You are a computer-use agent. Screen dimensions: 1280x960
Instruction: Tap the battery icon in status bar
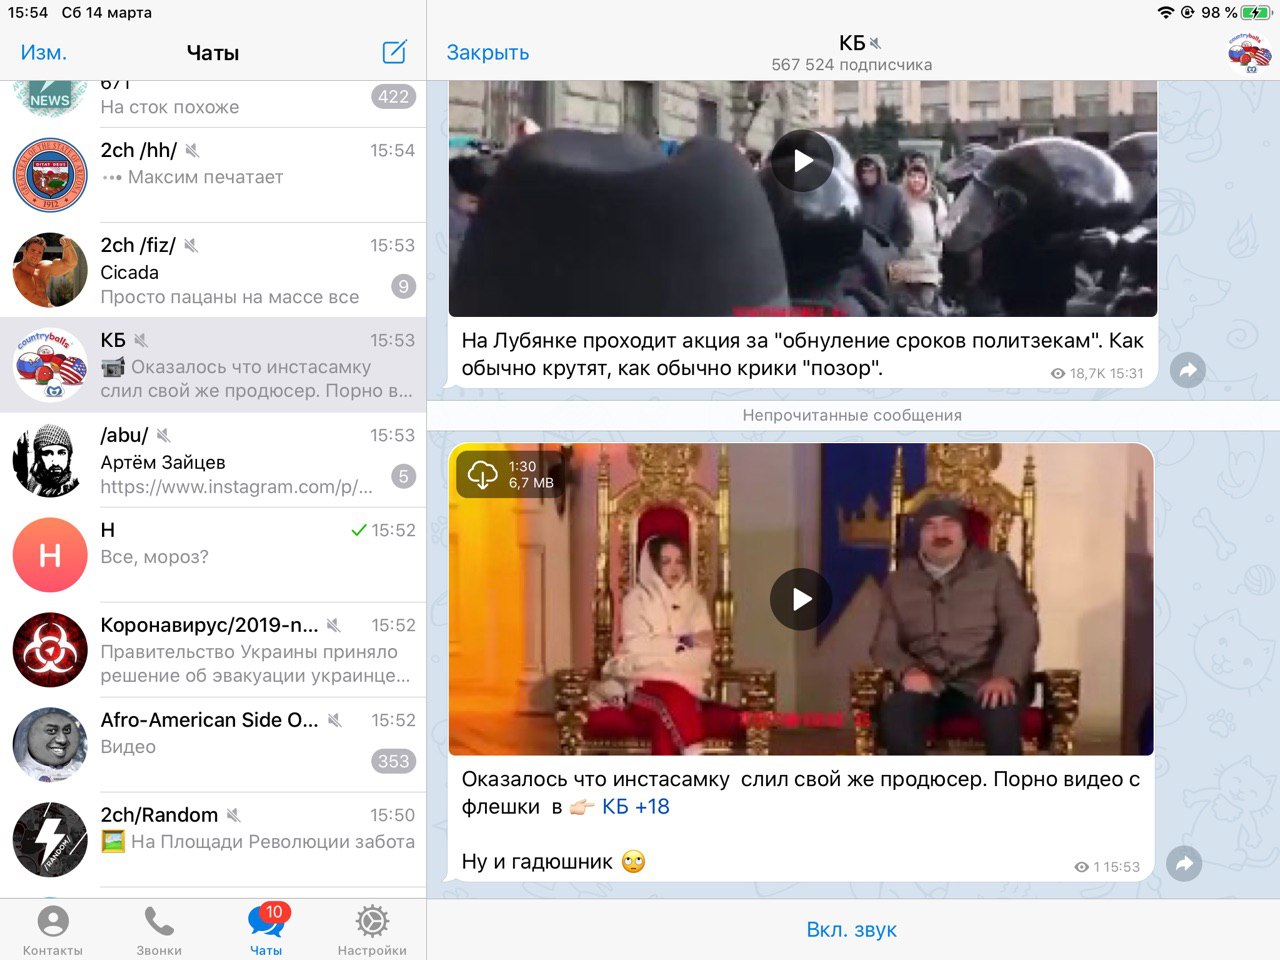pyautogui.click(x=1255, y=12)
